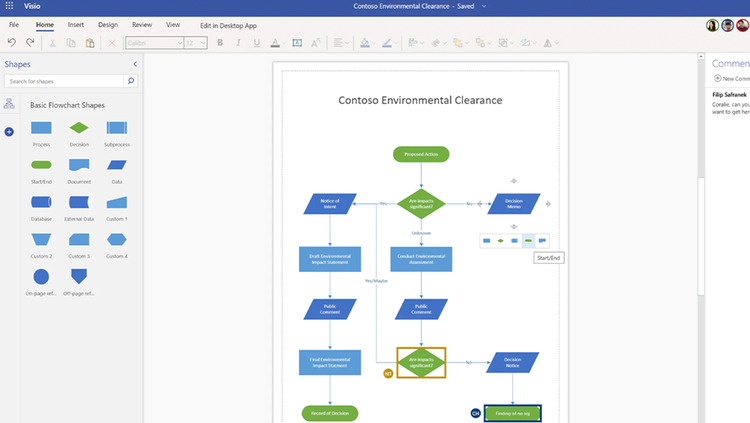
Task: Toggle Bold formatting
Action: pos(220,43)
